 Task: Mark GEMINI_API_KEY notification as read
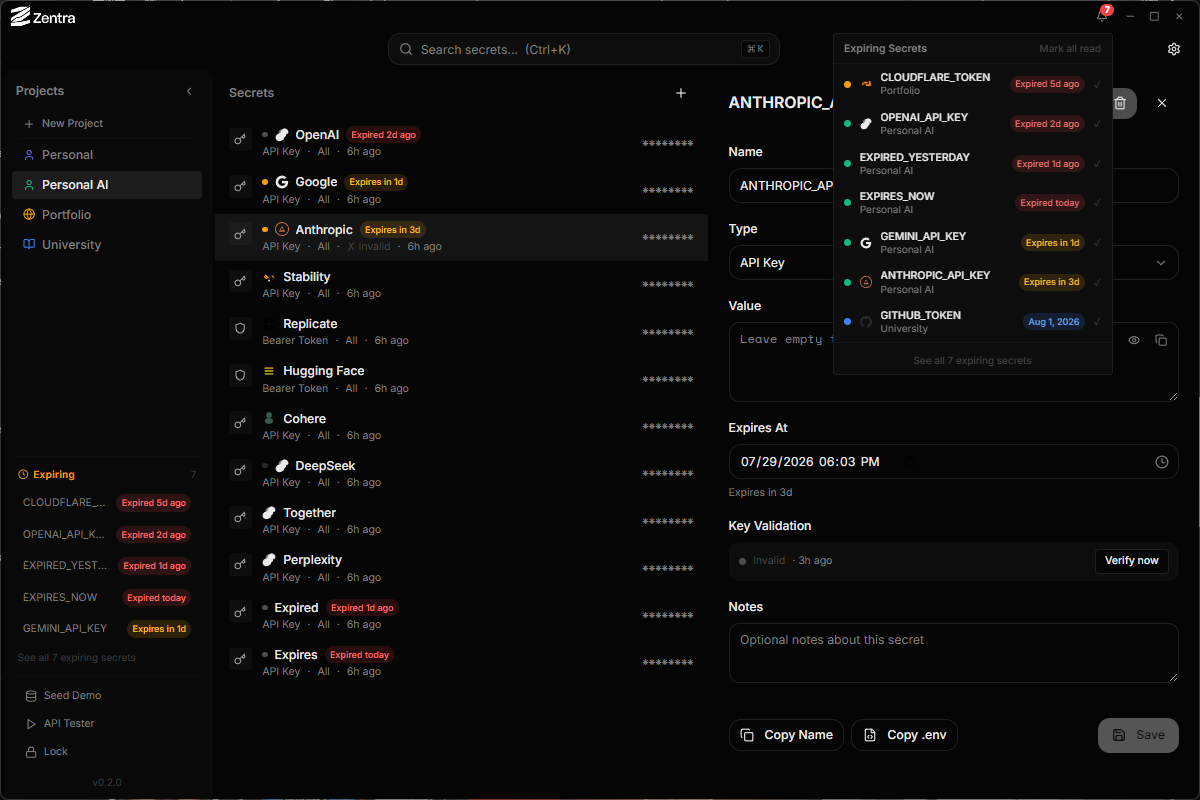tap(1098, 242)
